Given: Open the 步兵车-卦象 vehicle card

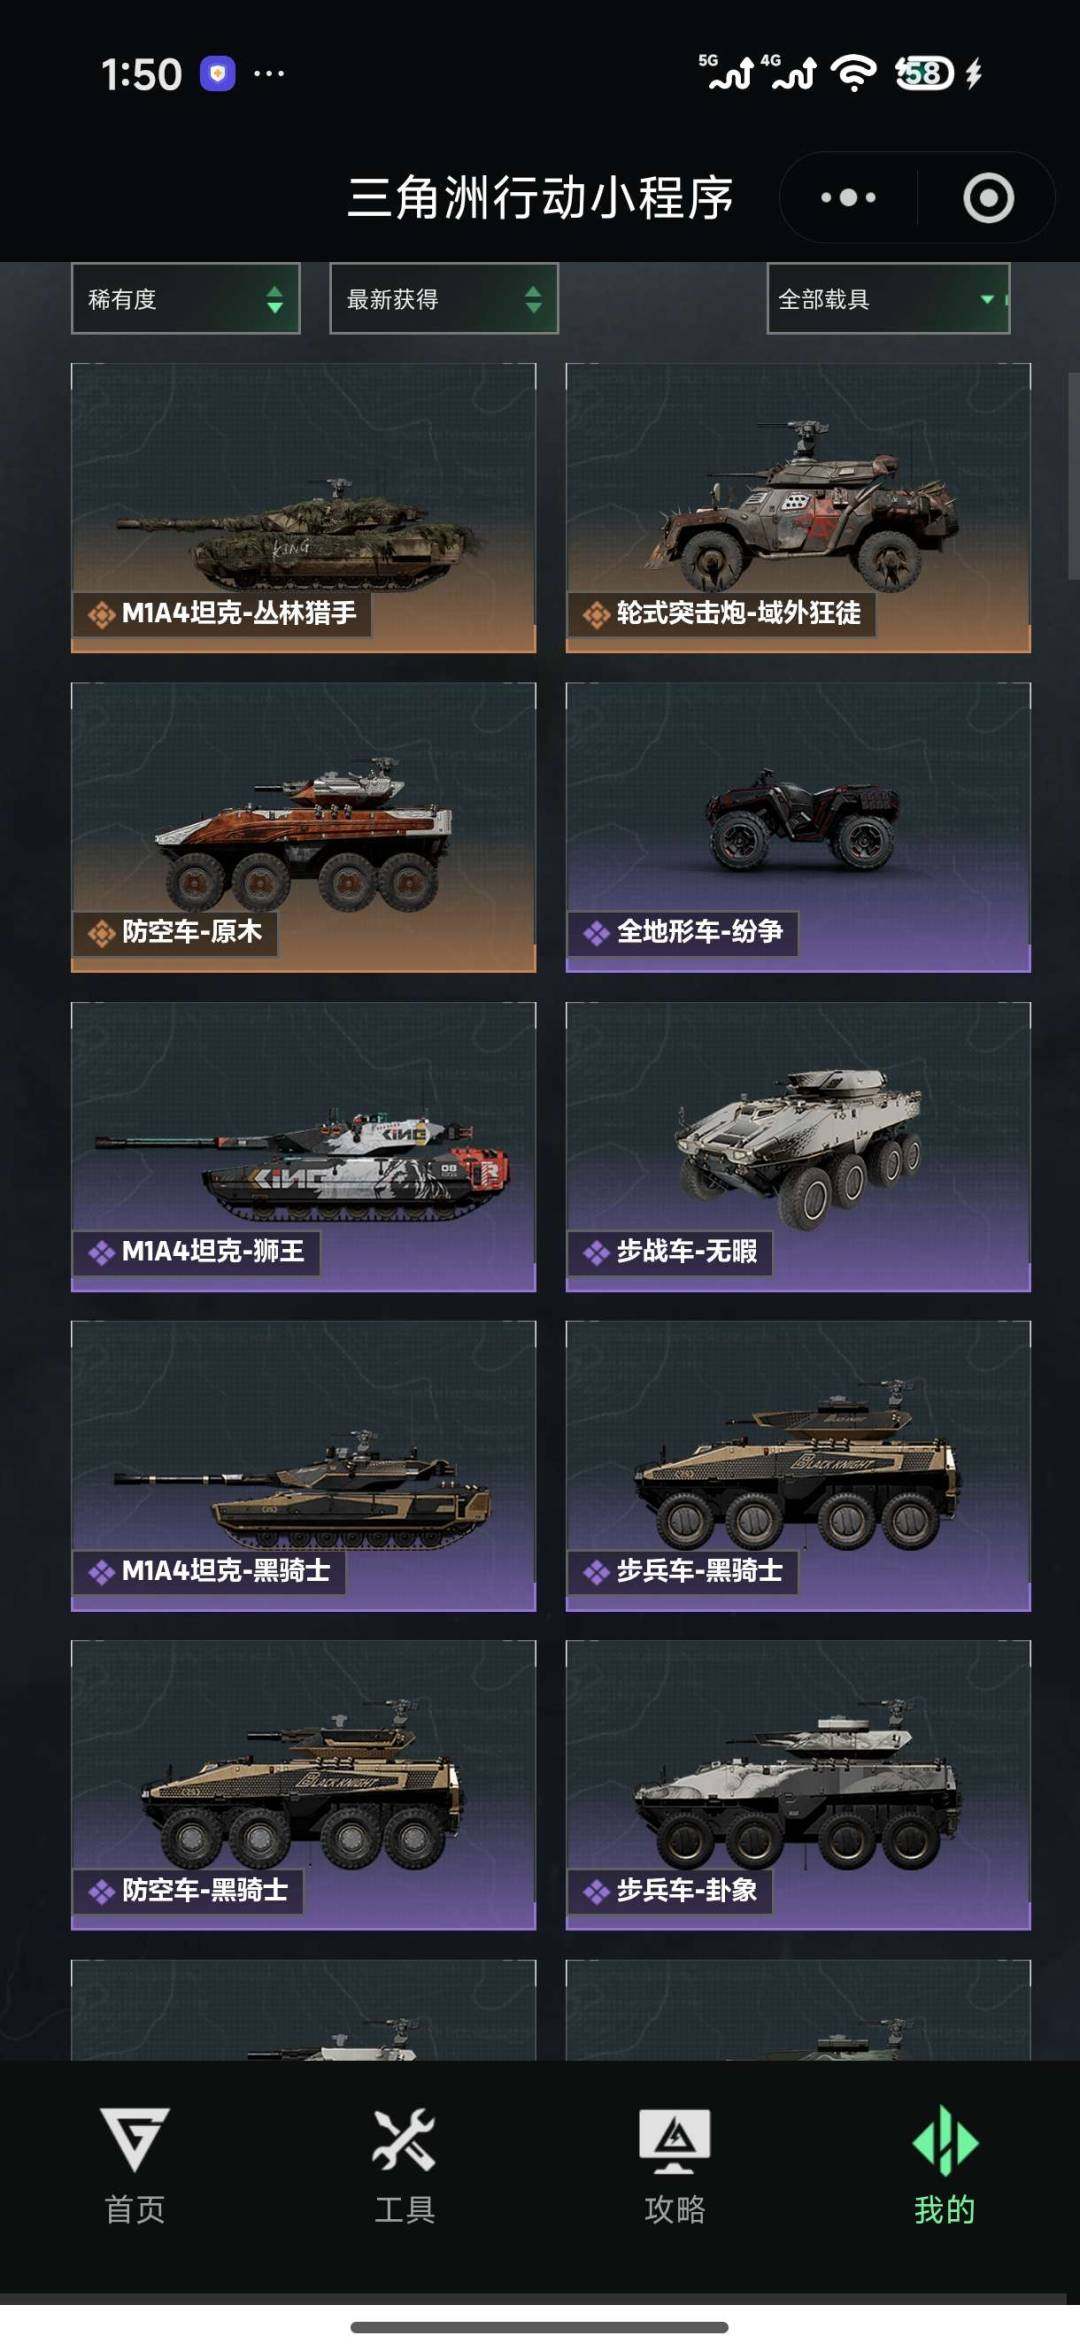Looking at the screenshot, I should 798,1785.
